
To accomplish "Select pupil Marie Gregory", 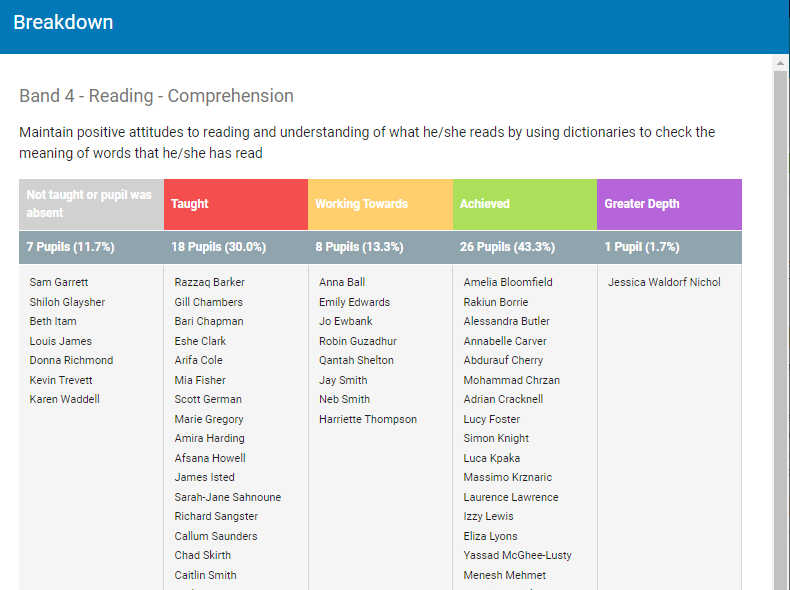I will 209,419.
